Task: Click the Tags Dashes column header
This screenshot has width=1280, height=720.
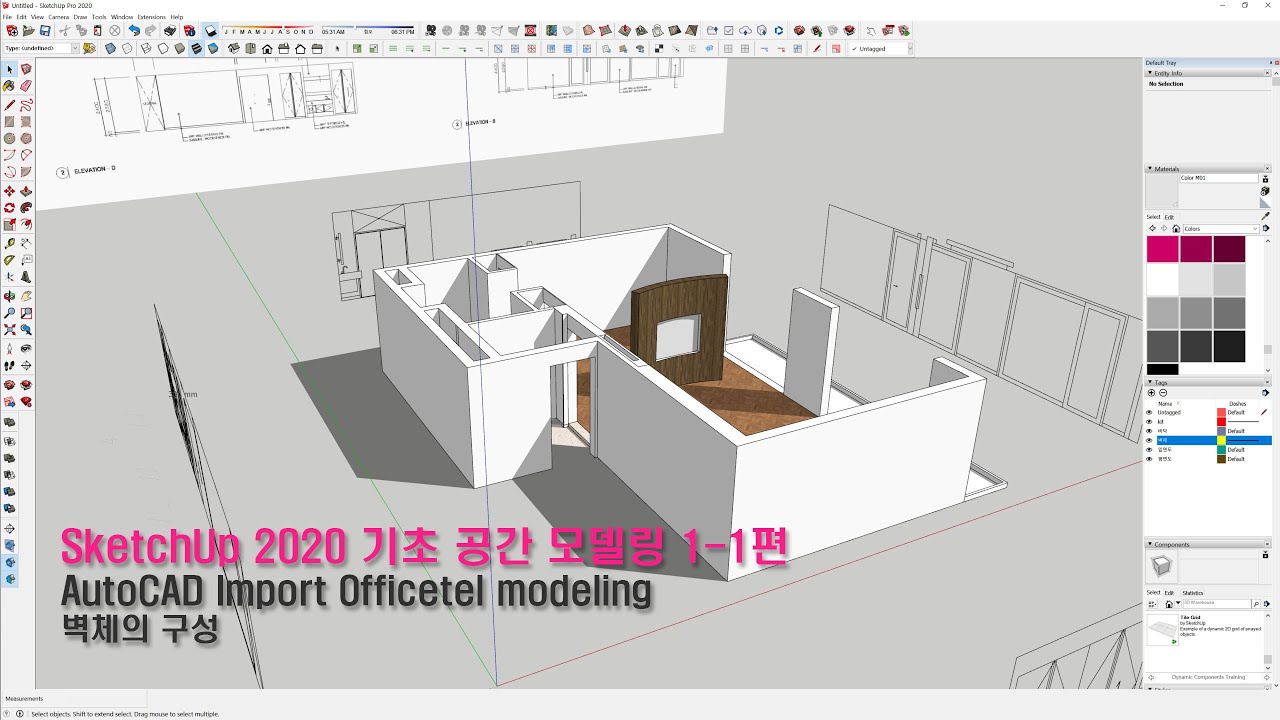Action: [x=1237, y=403]
